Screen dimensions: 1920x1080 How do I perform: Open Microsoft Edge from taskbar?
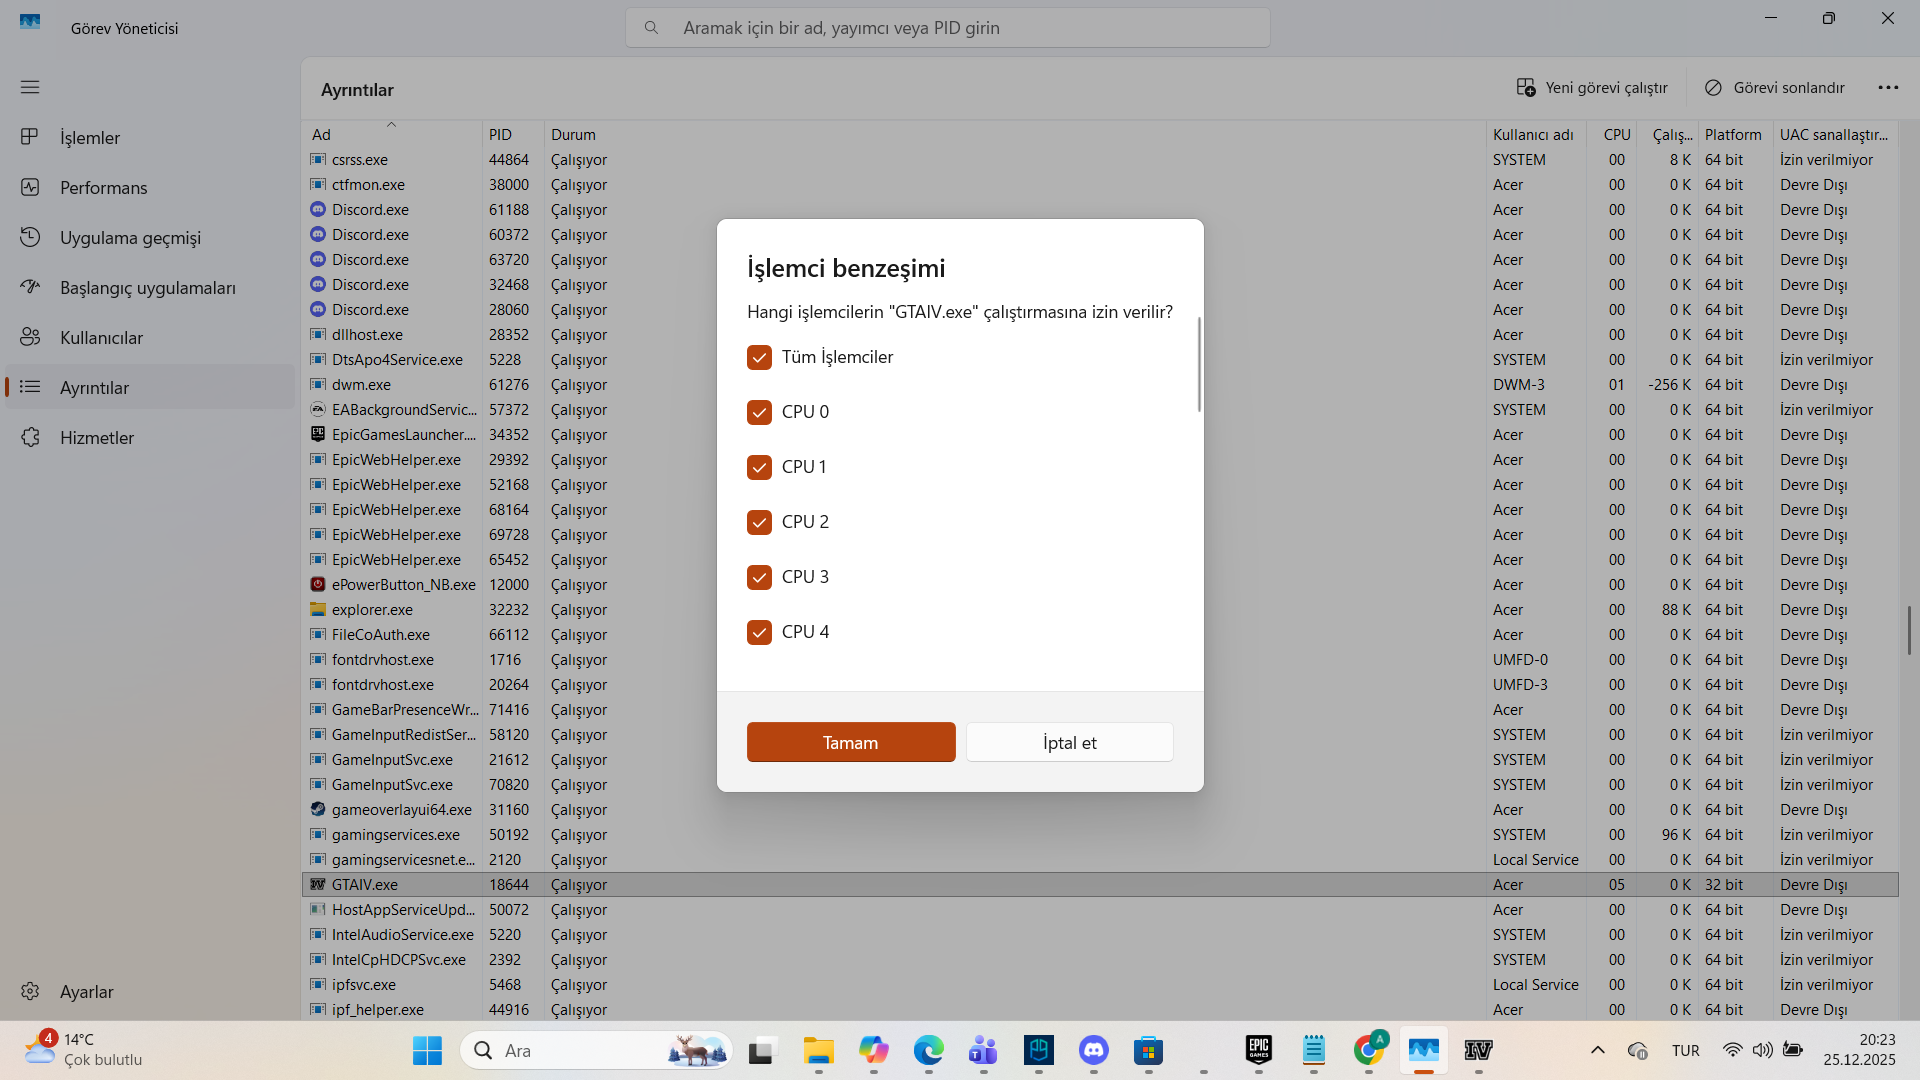(928, 1050)
